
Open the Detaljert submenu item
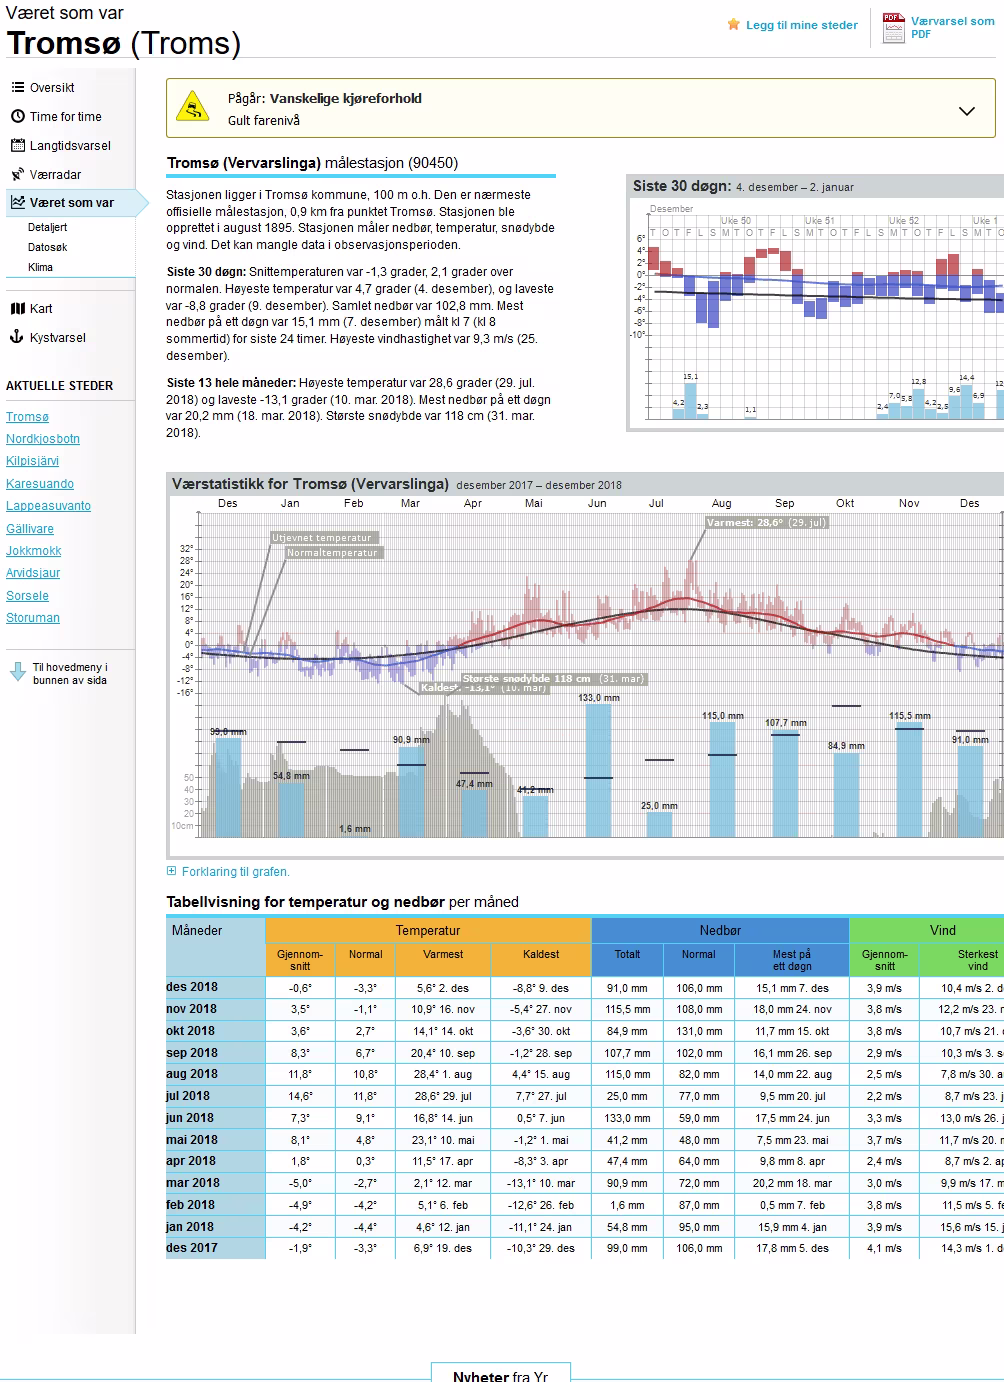[47, 228]
